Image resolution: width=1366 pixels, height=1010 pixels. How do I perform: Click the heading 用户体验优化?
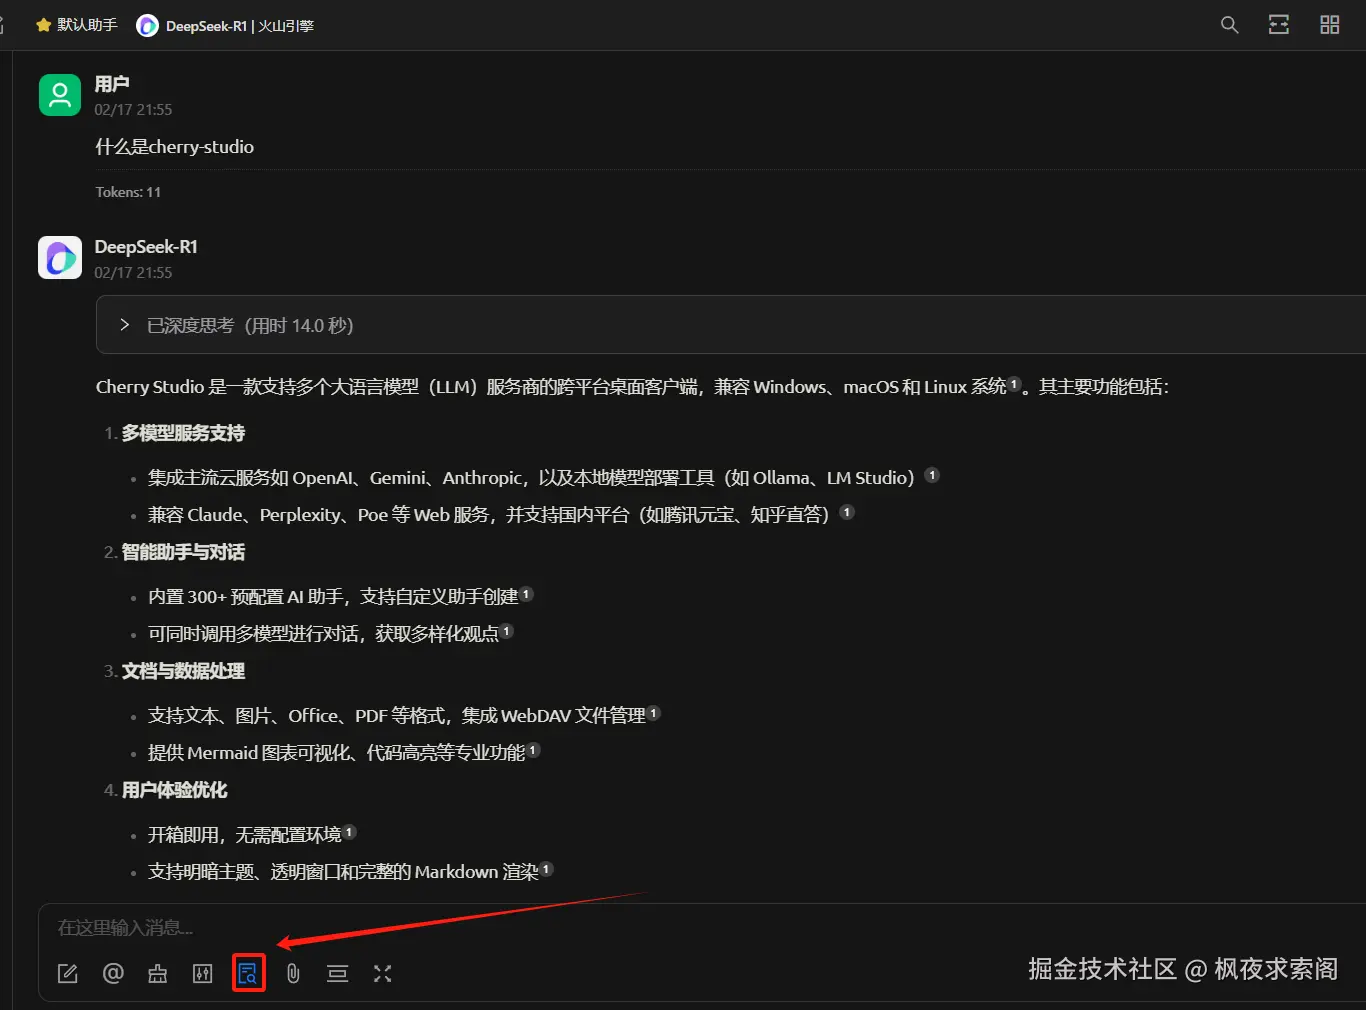coord(174,790)
